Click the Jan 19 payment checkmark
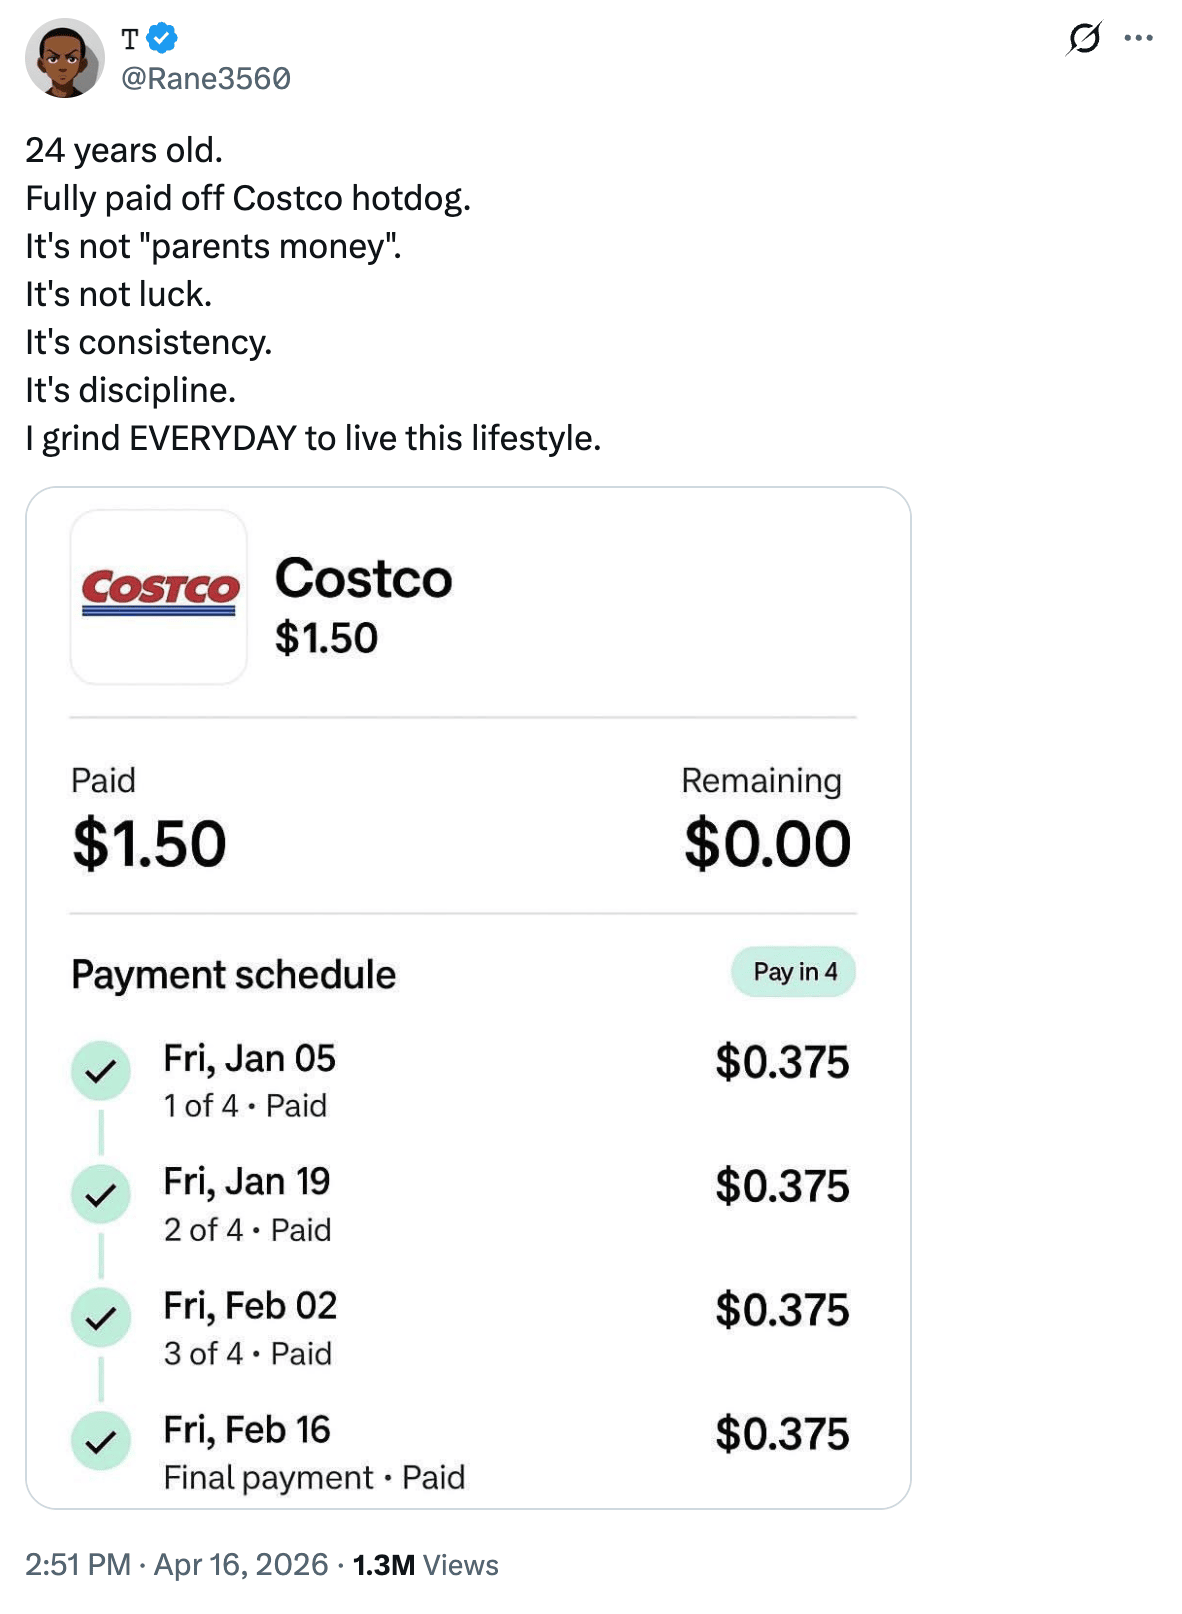 101,1194
